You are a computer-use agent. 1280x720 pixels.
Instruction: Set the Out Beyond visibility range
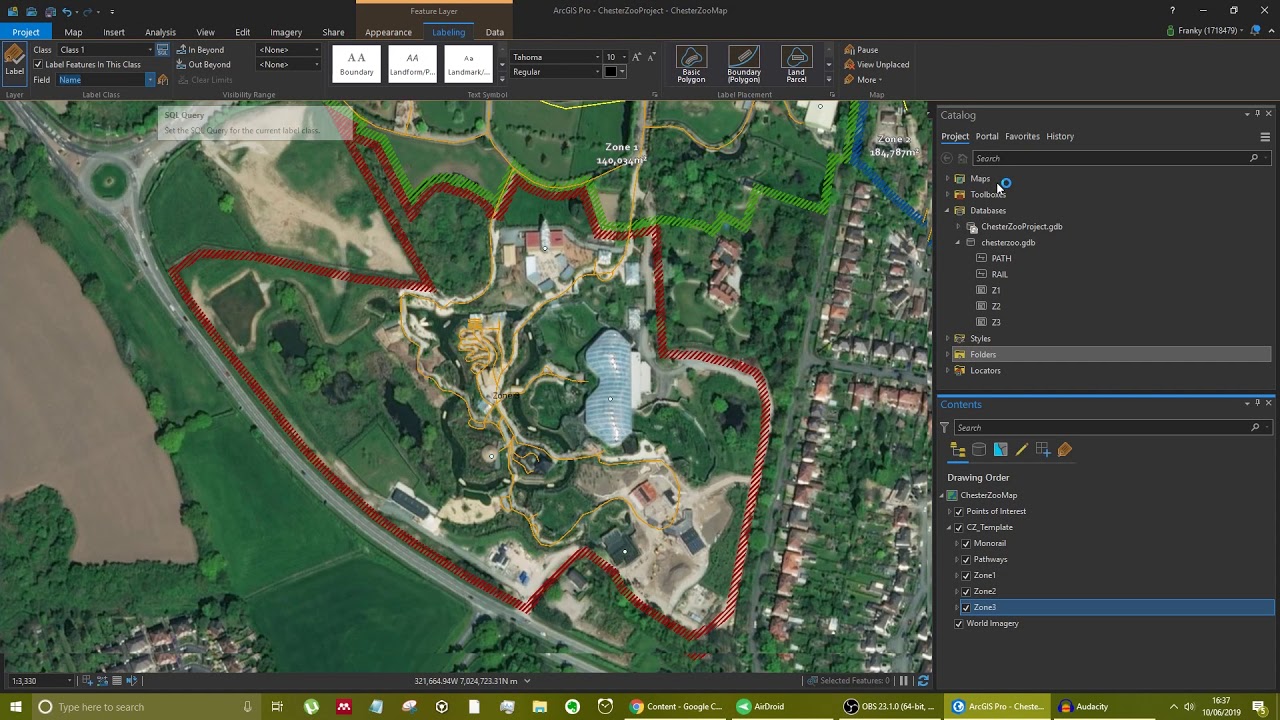[x=289, y=65]
